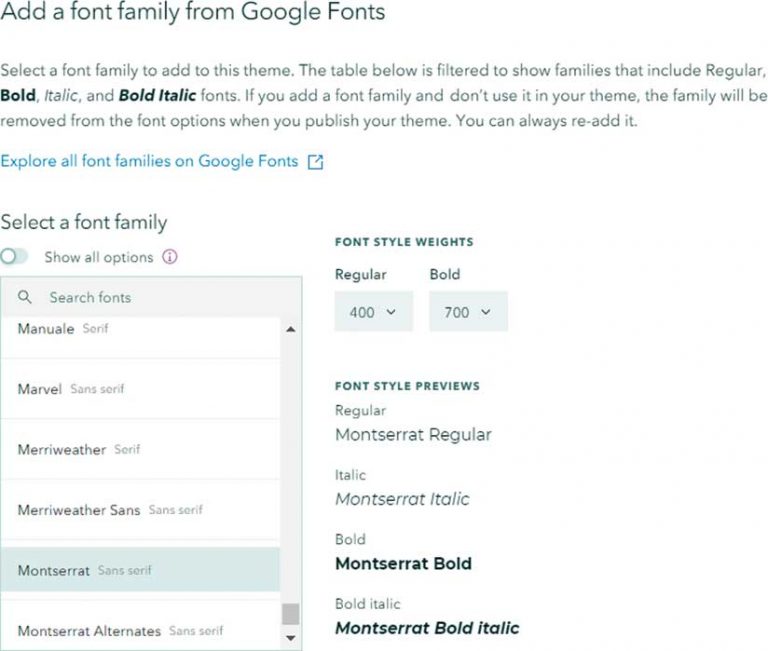The width and height of the screenshot is (768, 651).
Task: Click the font list scroll-down arrow
Action: (290, 638)
